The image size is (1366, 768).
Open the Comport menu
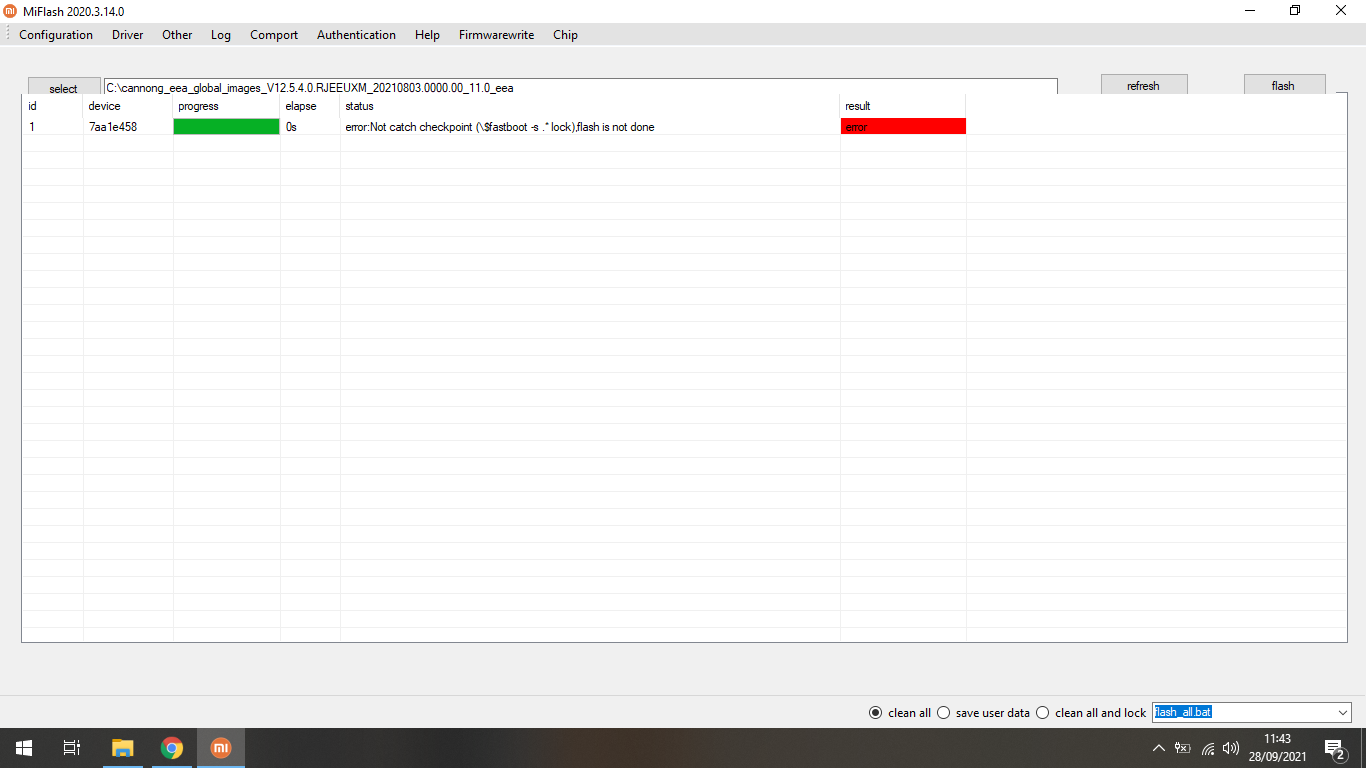coord(274,34)
